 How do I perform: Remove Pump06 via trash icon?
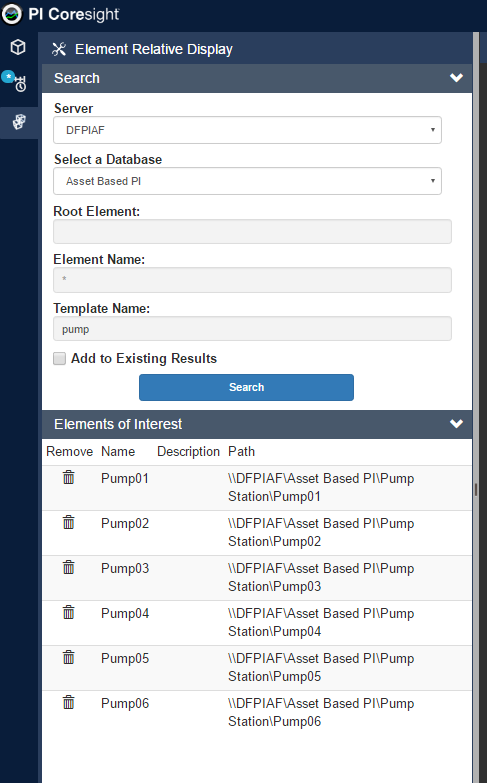click(x=68, y=702)
